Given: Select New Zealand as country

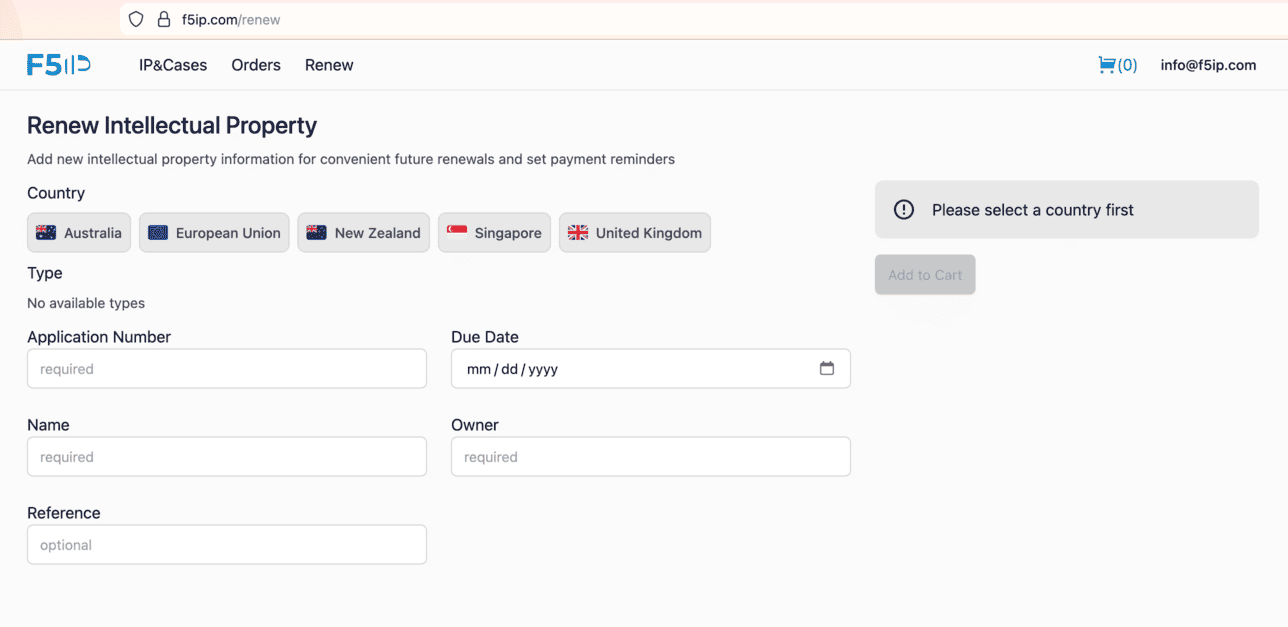Looking at the screenshot, I should click(363, 233).
